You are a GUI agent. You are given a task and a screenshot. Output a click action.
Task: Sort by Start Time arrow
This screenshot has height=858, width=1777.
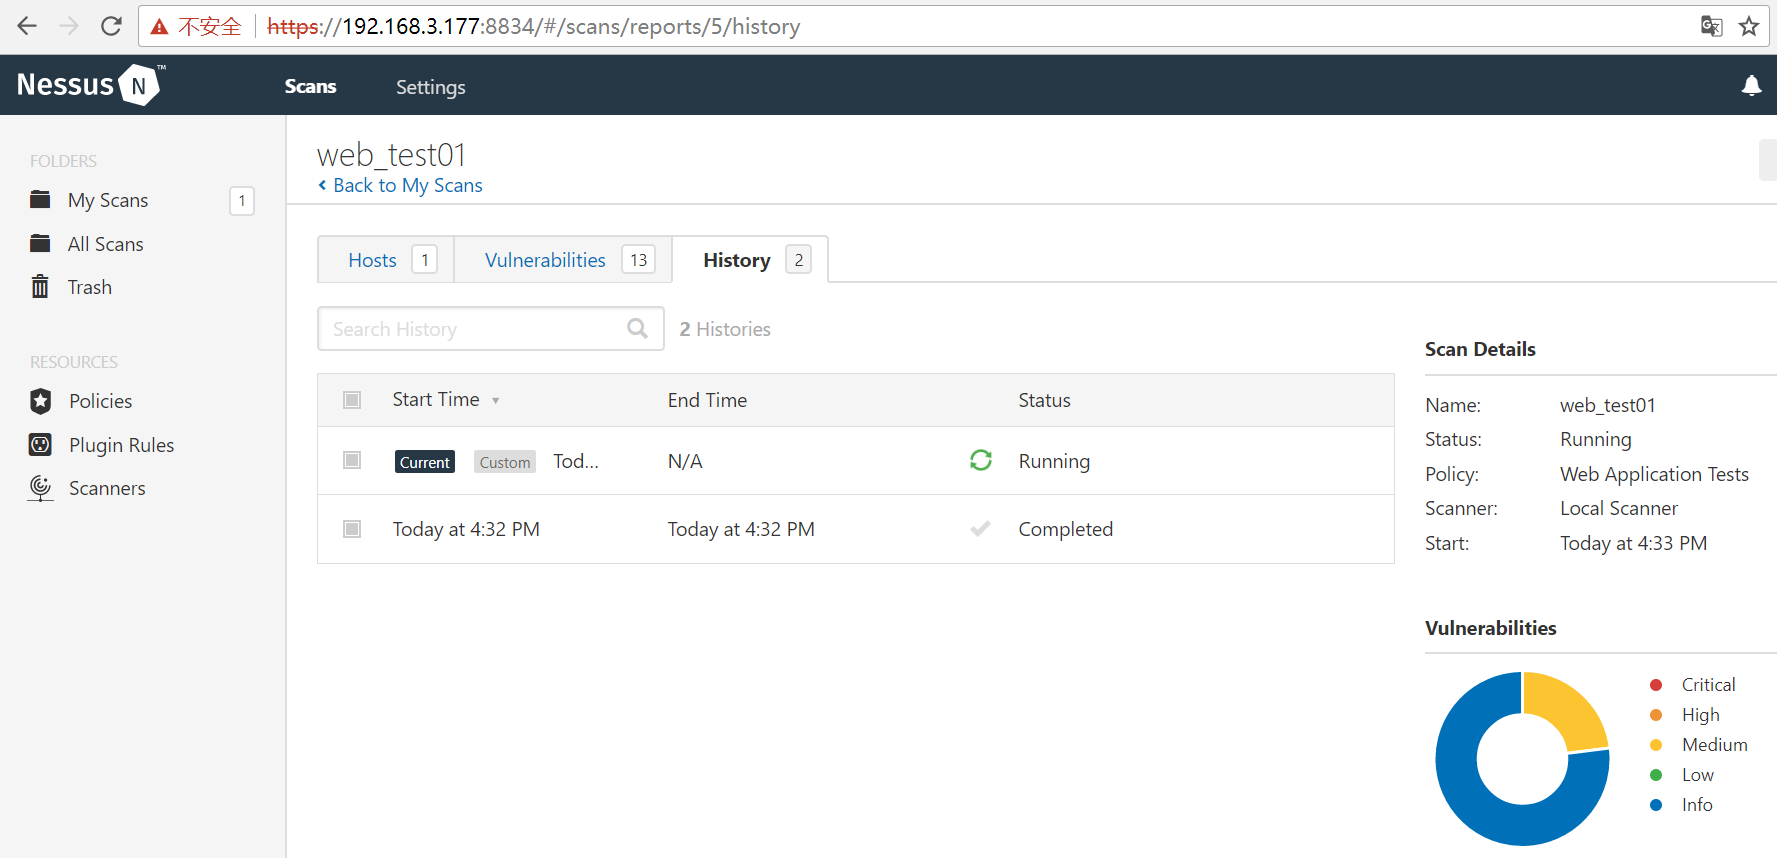tap(495, 401)
